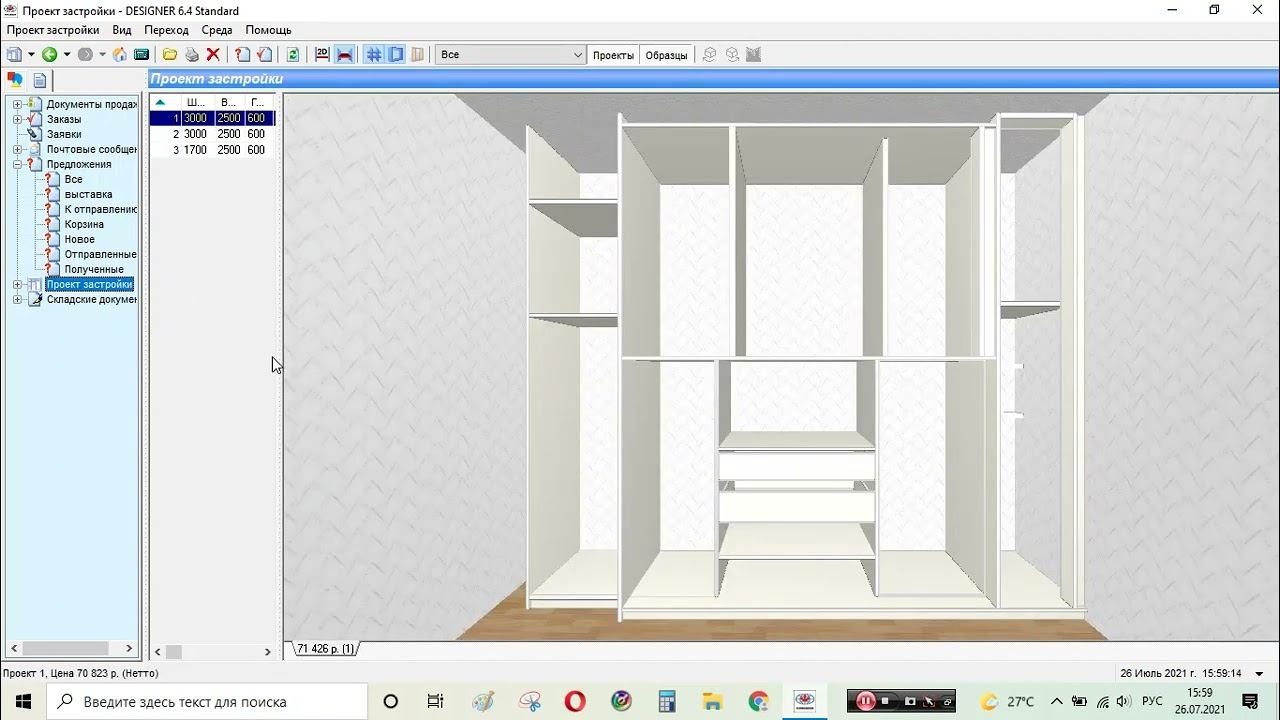Viewport: 1280px width, 720px height.
Task: Go to Home via the house icon
Action: point(120,55)
